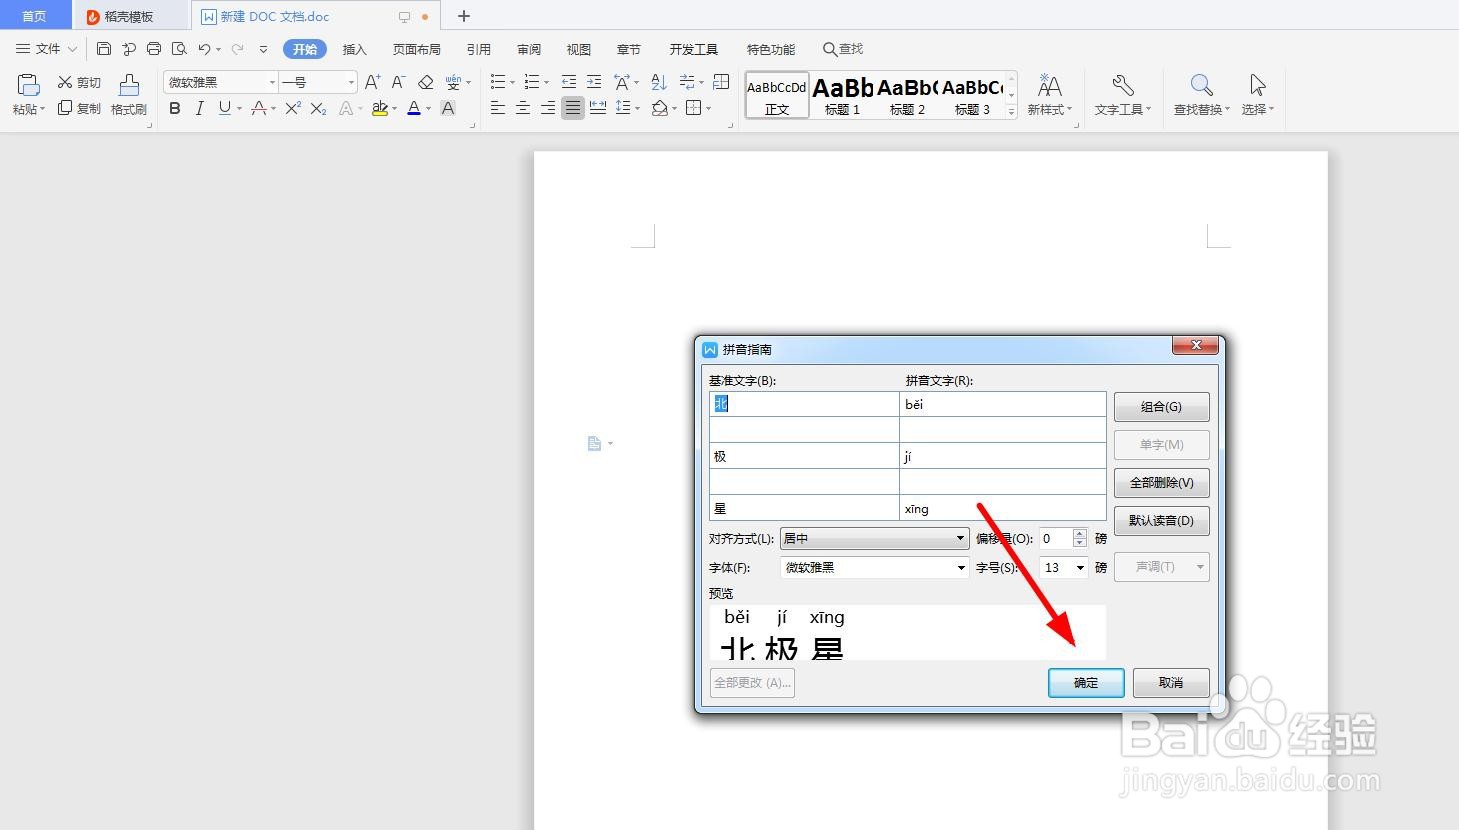
Task: Click the OK (确定) button
Action: point(1086,682)
